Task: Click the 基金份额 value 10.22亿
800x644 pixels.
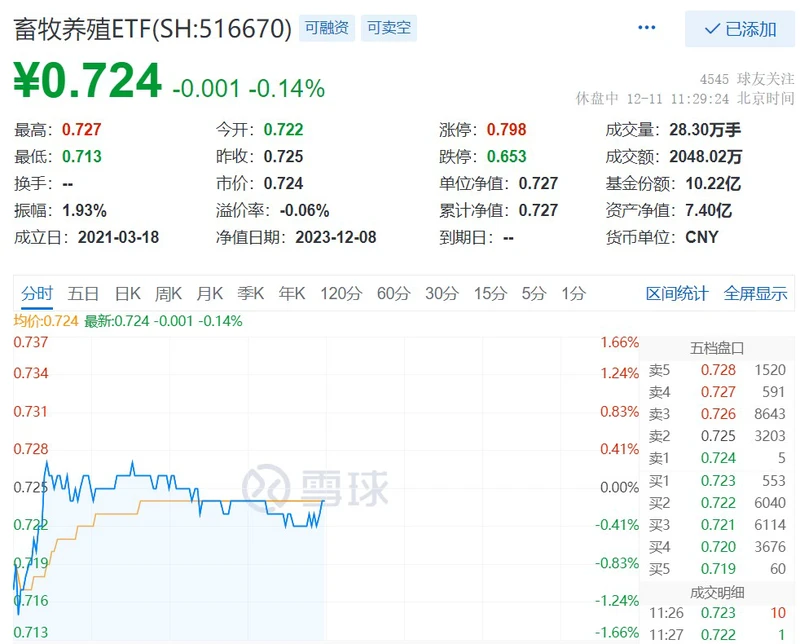Action: 713,183
